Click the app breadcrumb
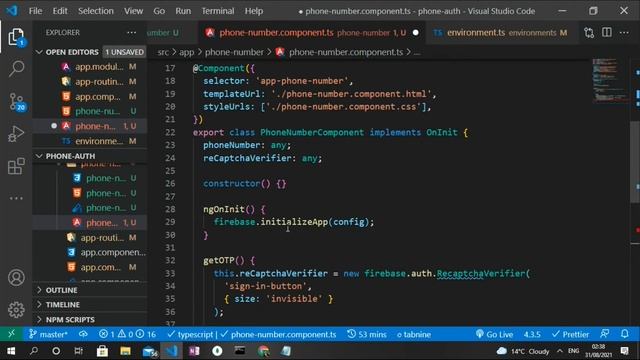 point(187,52)
